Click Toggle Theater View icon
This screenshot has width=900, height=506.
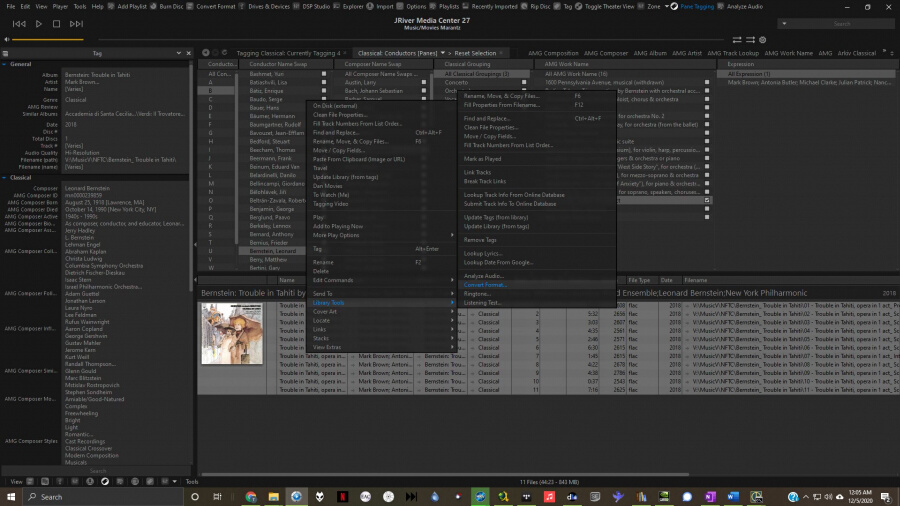point(579,6)
